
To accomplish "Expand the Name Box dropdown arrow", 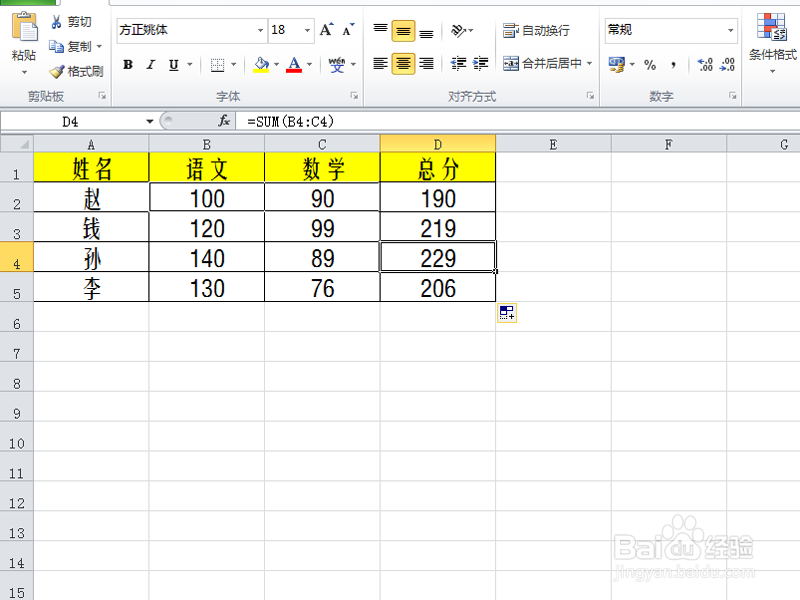I will coord(149,121).
